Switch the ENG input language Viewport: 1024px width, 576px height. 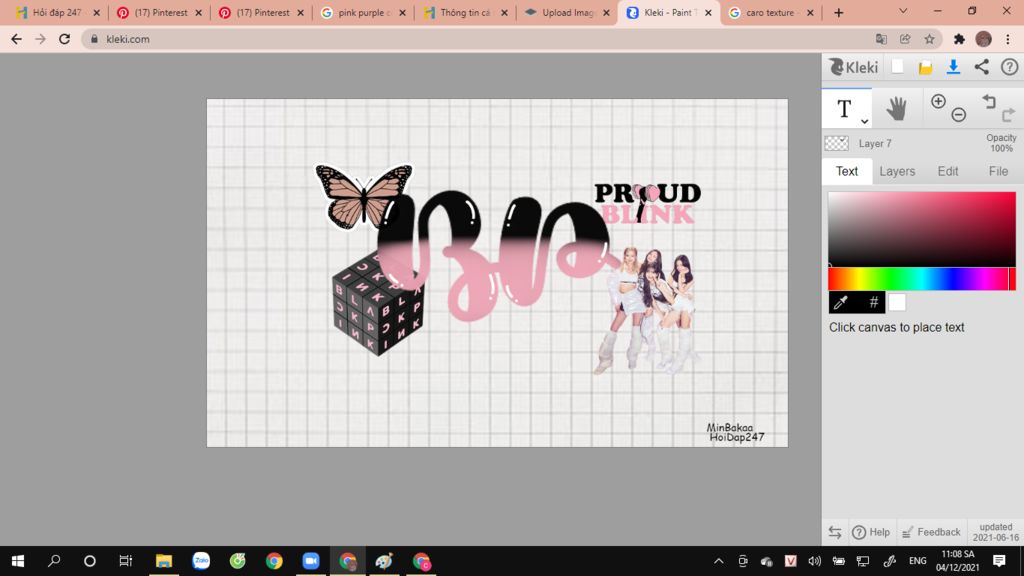(x=917, y=561)
